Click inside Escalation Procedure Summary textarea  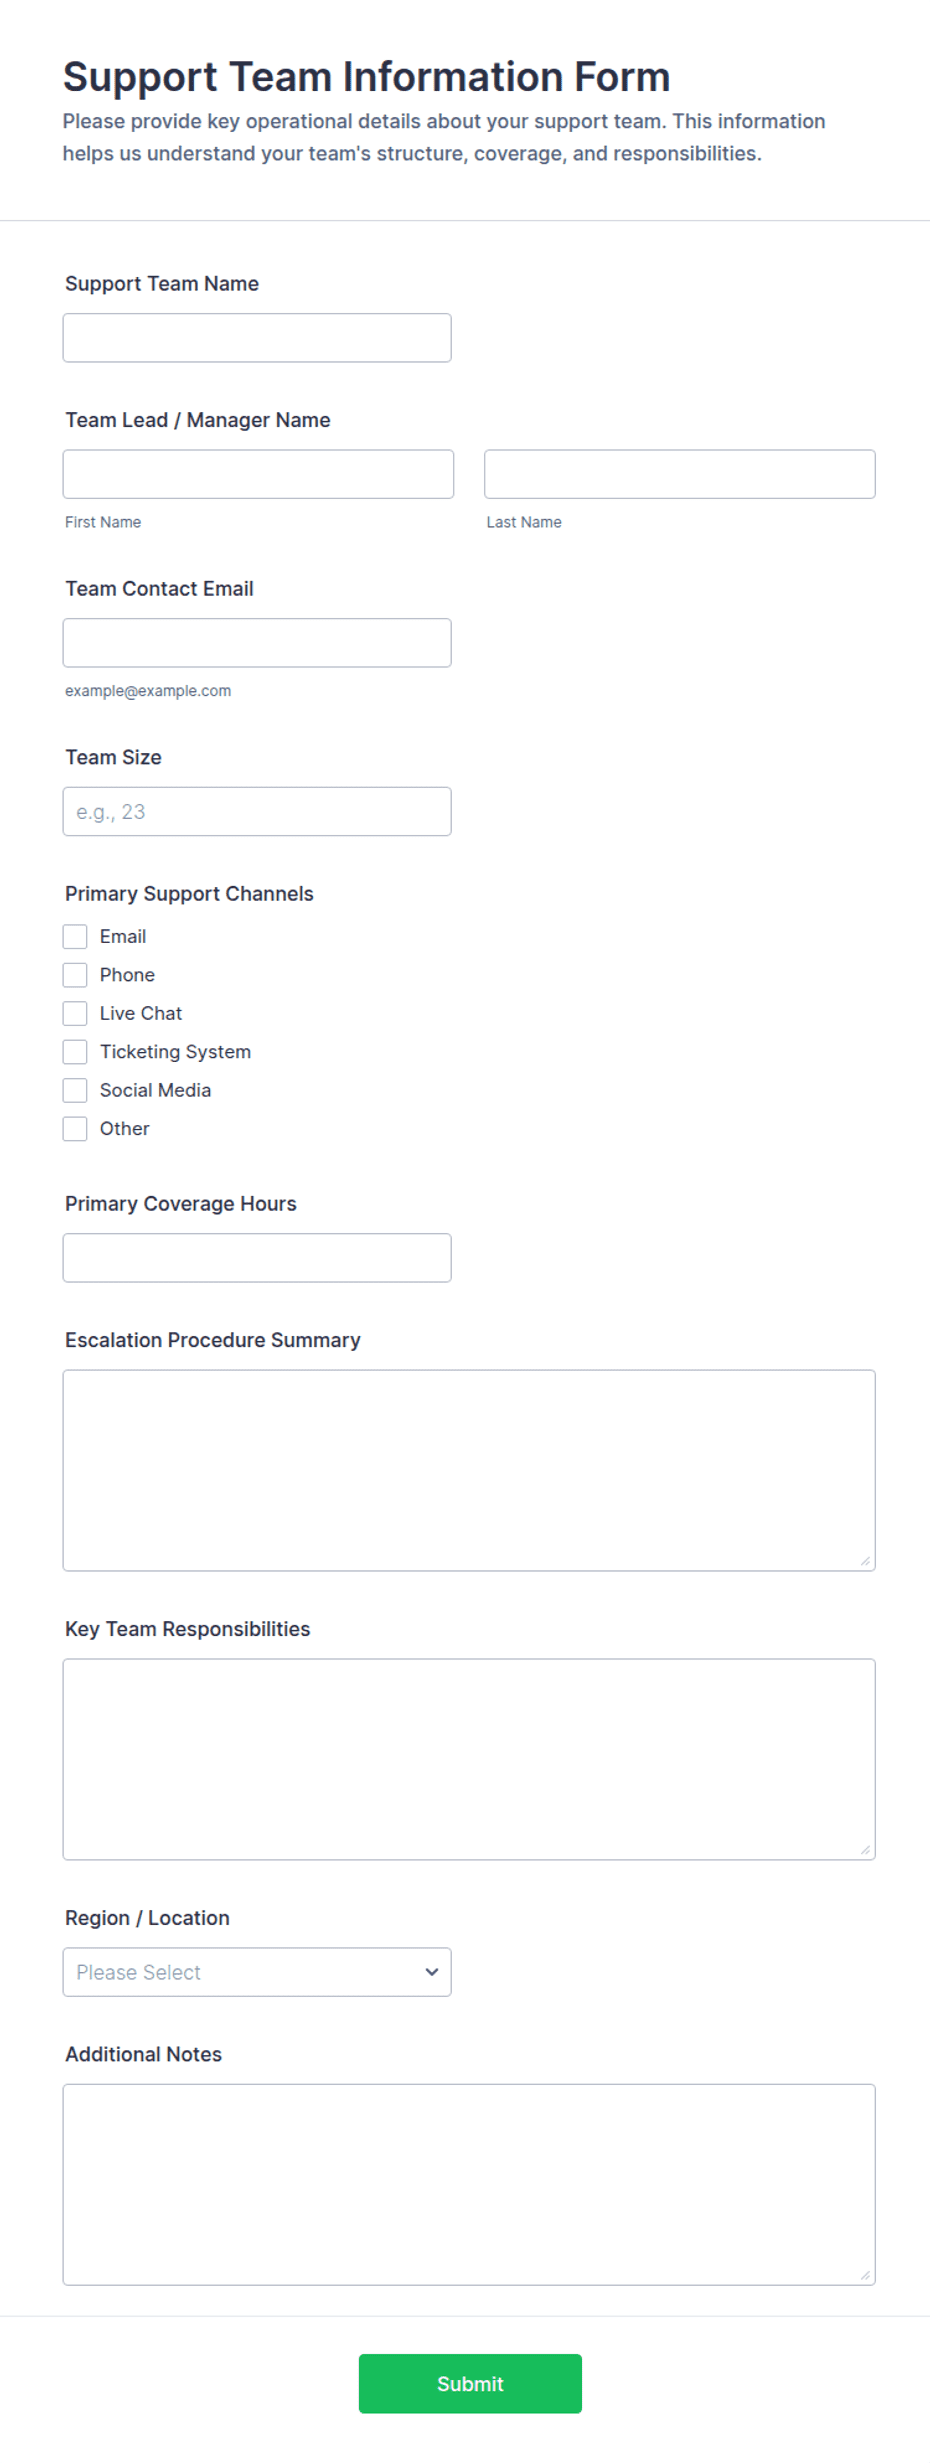tap(469, 1471)
